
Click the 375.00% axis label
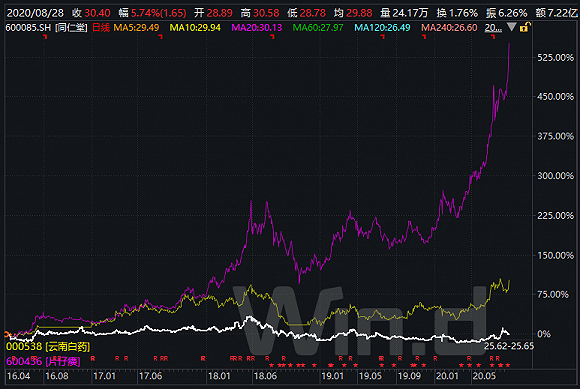(556, 136)
